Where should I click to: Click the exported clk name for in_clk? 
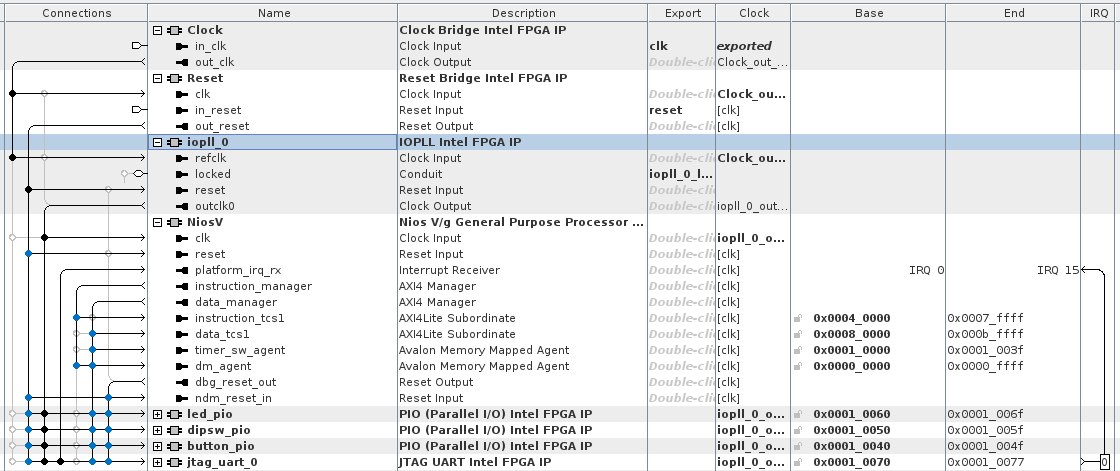pyautogui.click(x=658, y=46)
